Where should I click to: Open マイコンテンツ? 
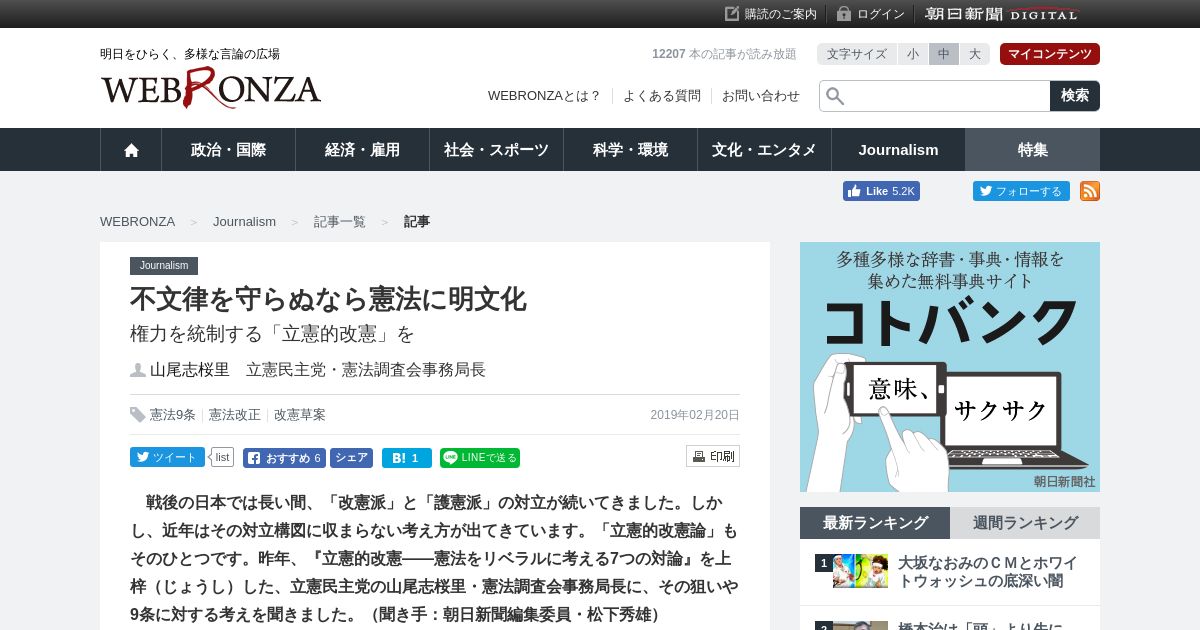(1050, 54)
